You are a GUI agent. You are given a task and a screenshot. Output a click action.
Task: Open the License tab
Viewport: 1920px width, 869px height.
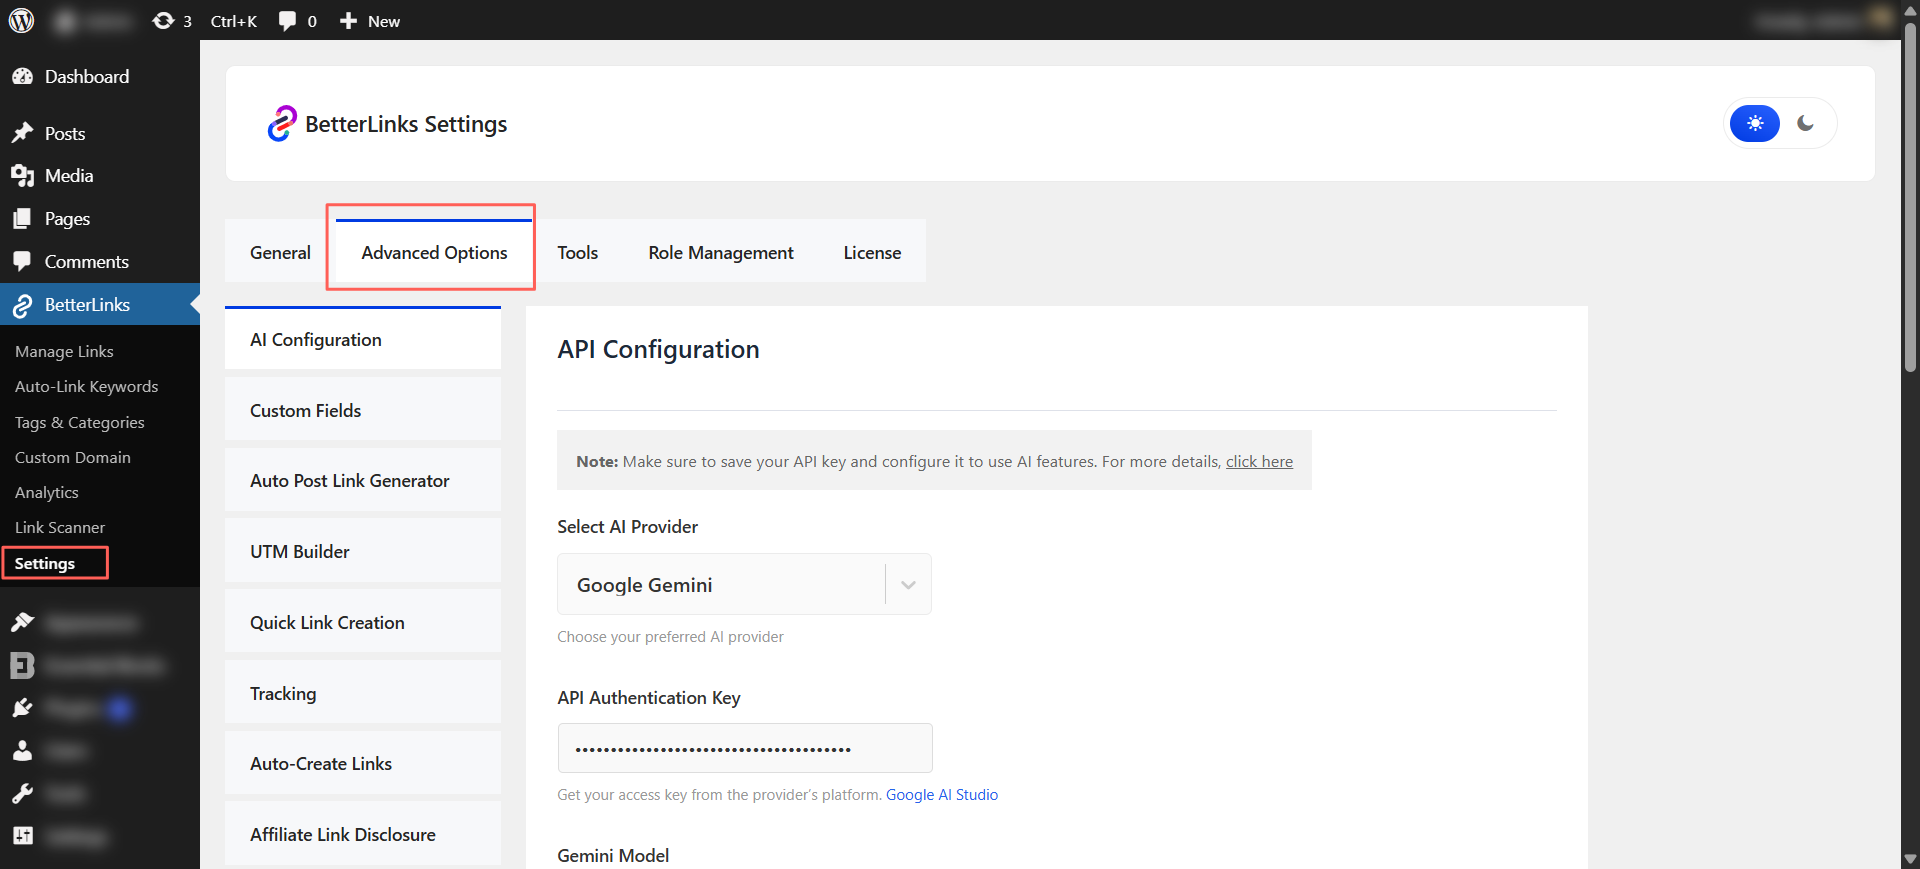[x=872, y=253]
